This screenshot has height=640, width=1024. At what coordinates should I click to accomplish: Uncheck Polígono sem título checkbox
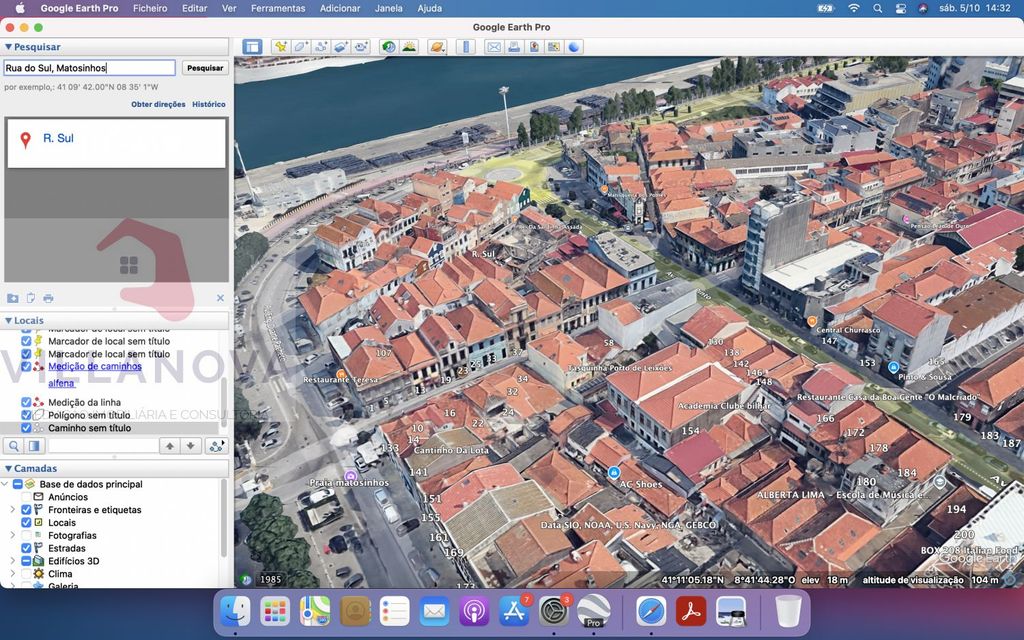point(26,415)
